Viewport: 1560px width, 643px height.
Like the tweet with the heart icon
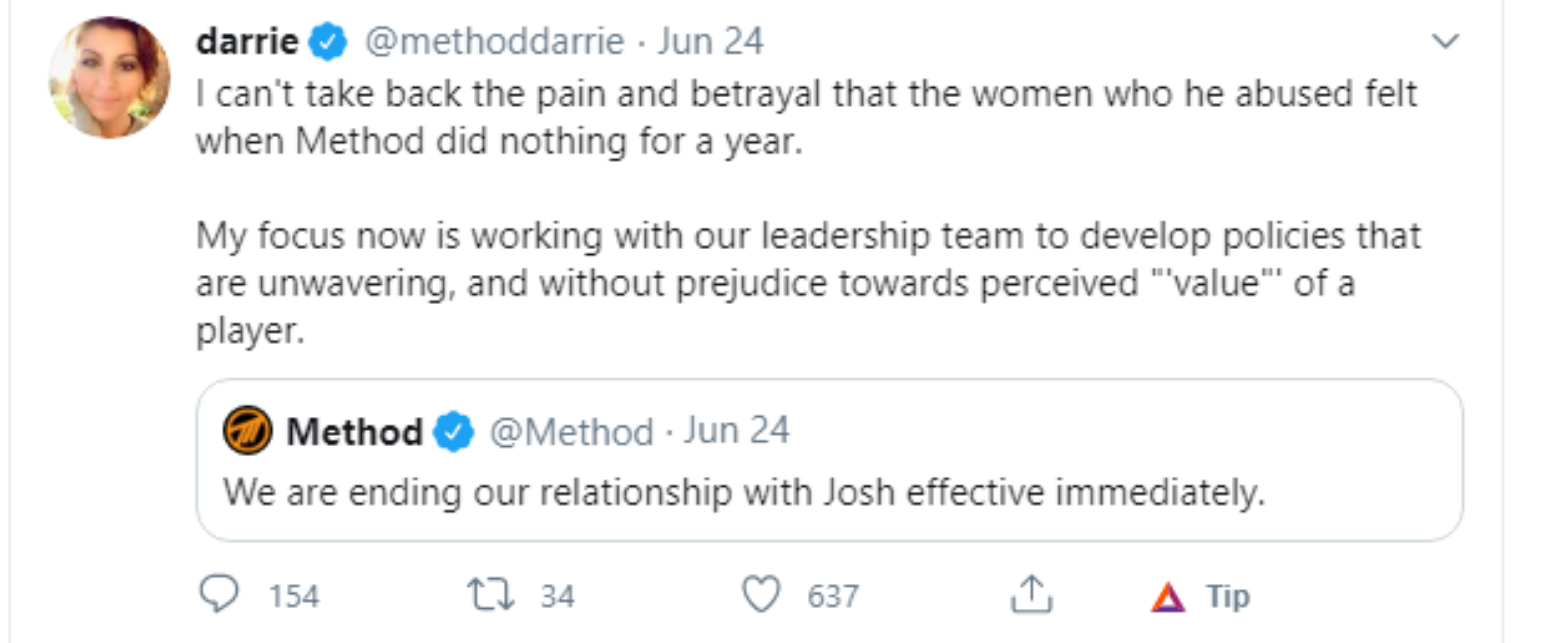click(762, 596)
